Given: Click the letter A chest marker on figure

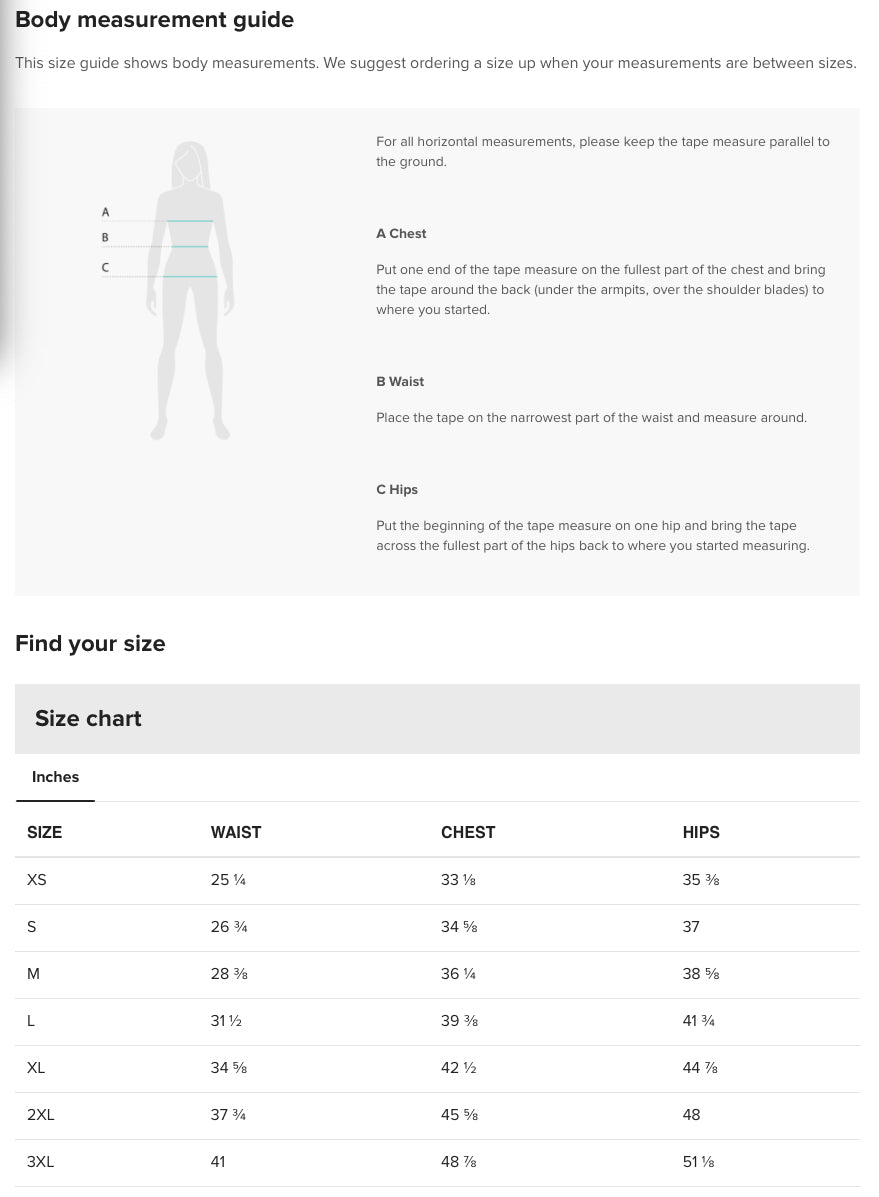Looking at the screenshot, I should pyautogui.click(x=106, y=213).
